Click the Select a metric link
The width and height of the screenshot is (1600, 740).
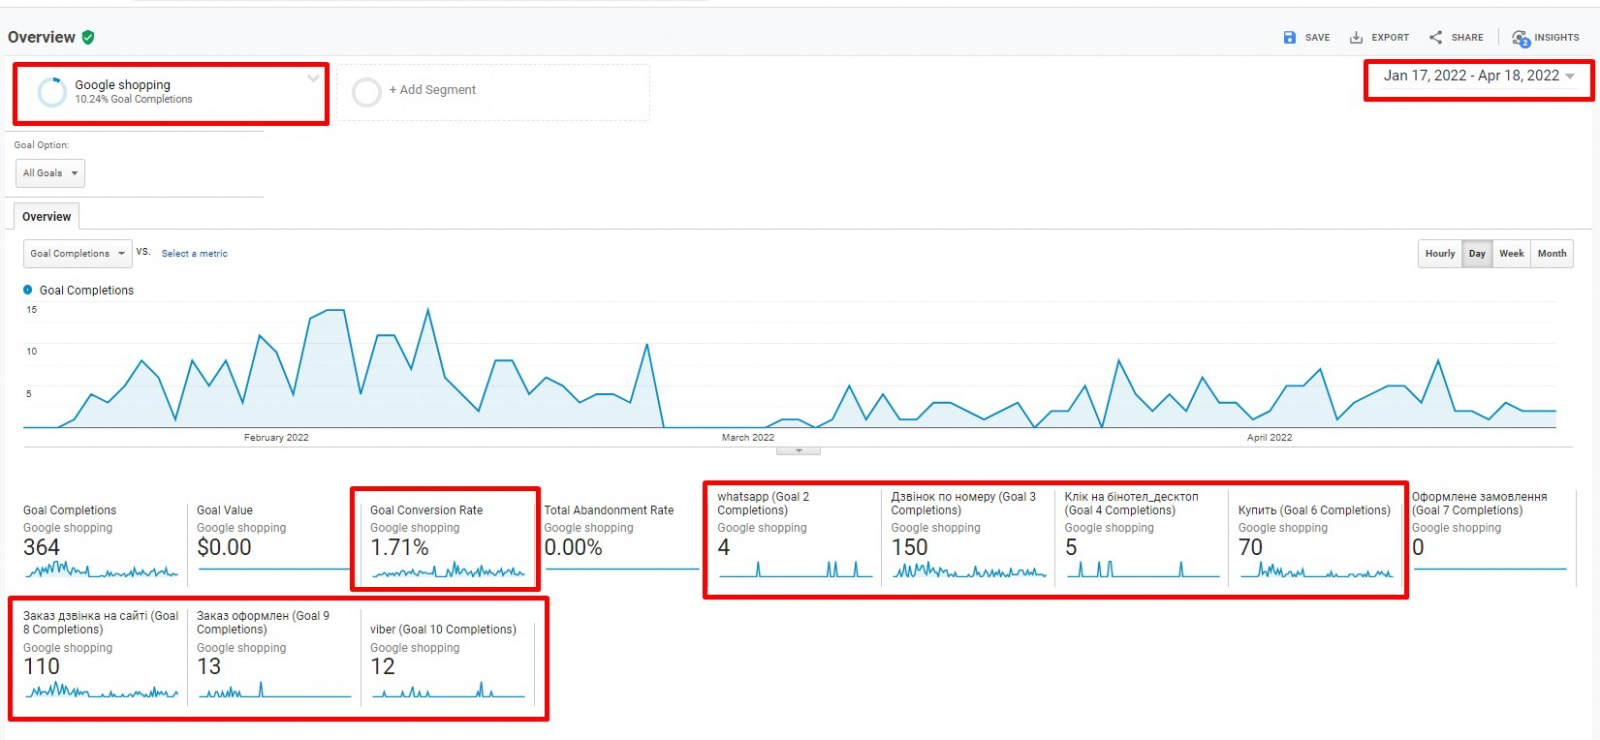[194, 254]
